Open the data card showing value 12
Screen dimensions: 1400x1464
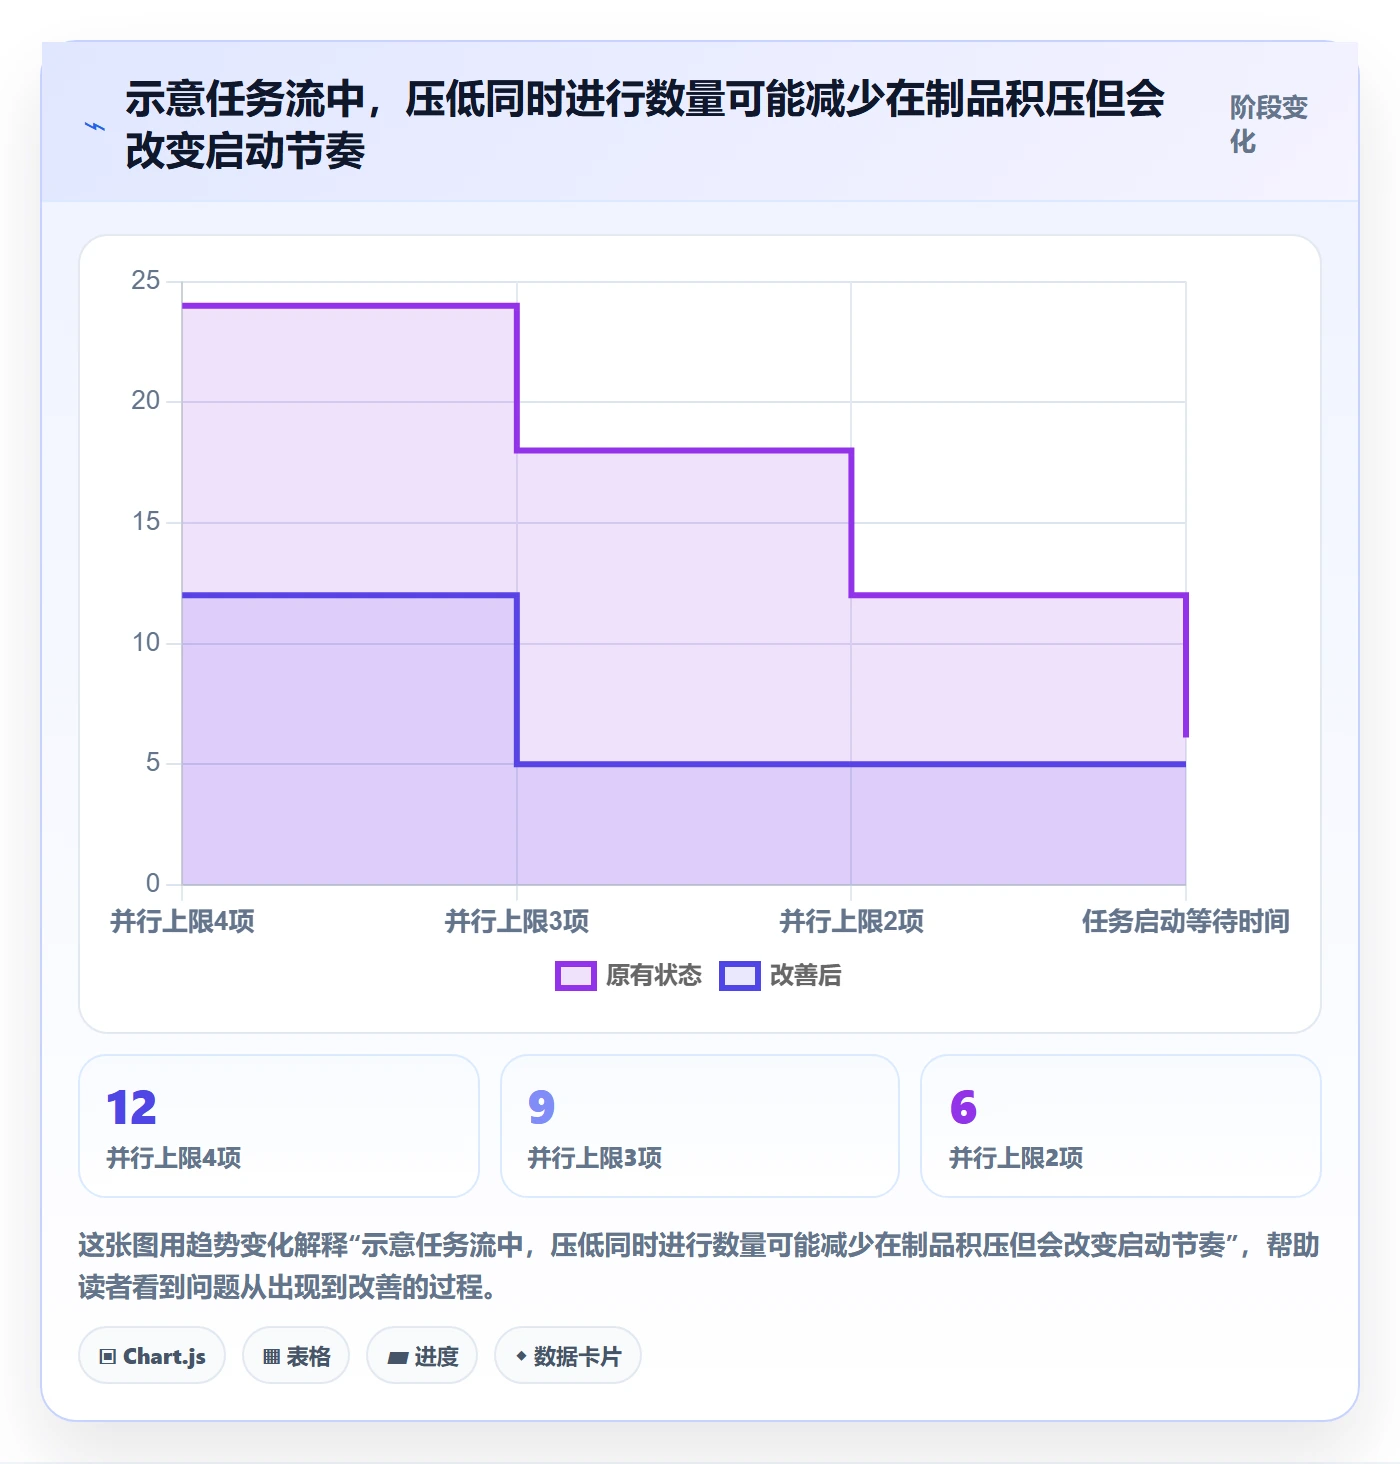pyautogui.click(x=279, y=1126)
